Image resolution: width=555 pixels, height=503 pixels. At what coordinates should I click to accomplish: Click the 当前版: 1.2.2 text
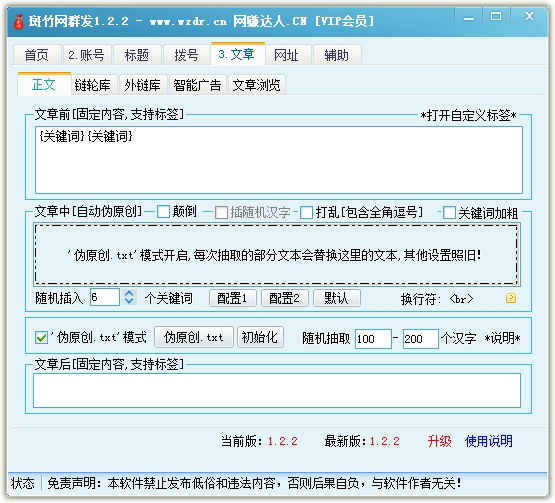click(x=259, y=441)
